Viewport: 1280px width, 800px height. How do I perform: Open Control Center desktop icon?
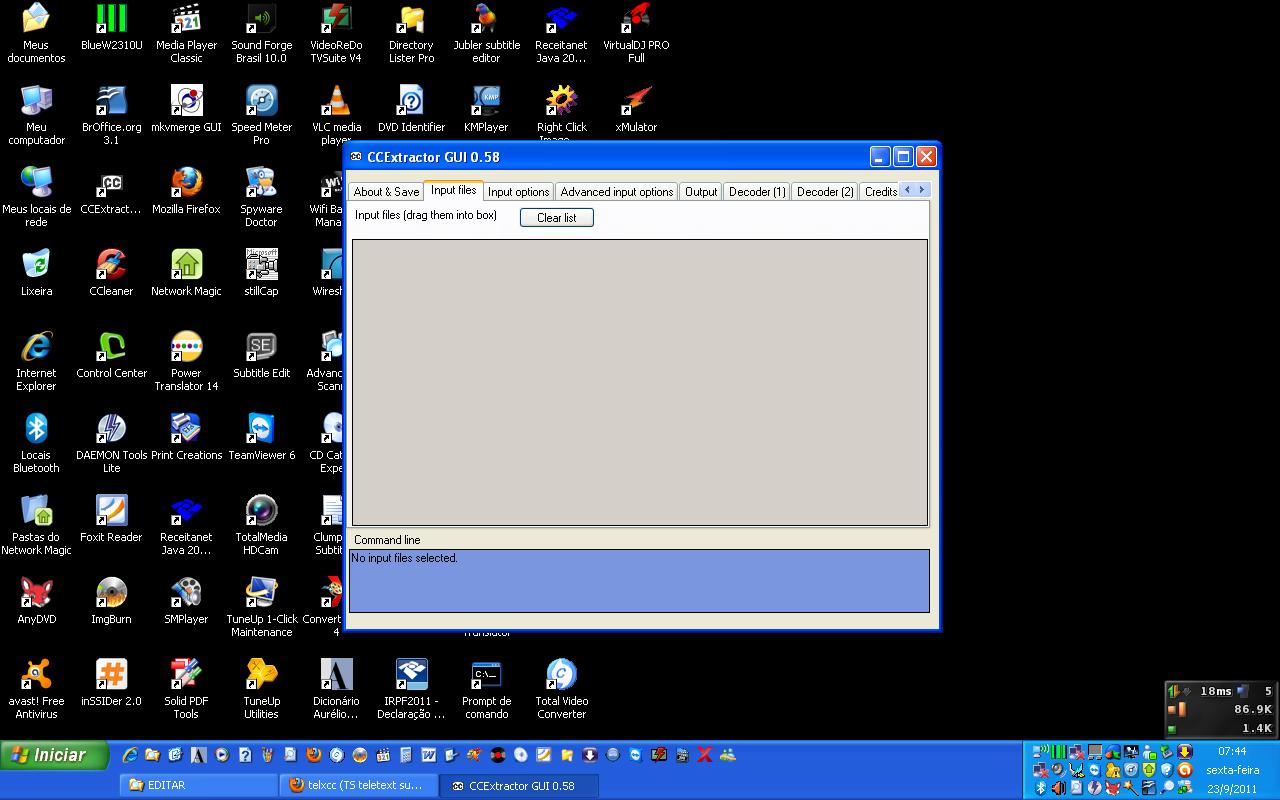[111, 355]
